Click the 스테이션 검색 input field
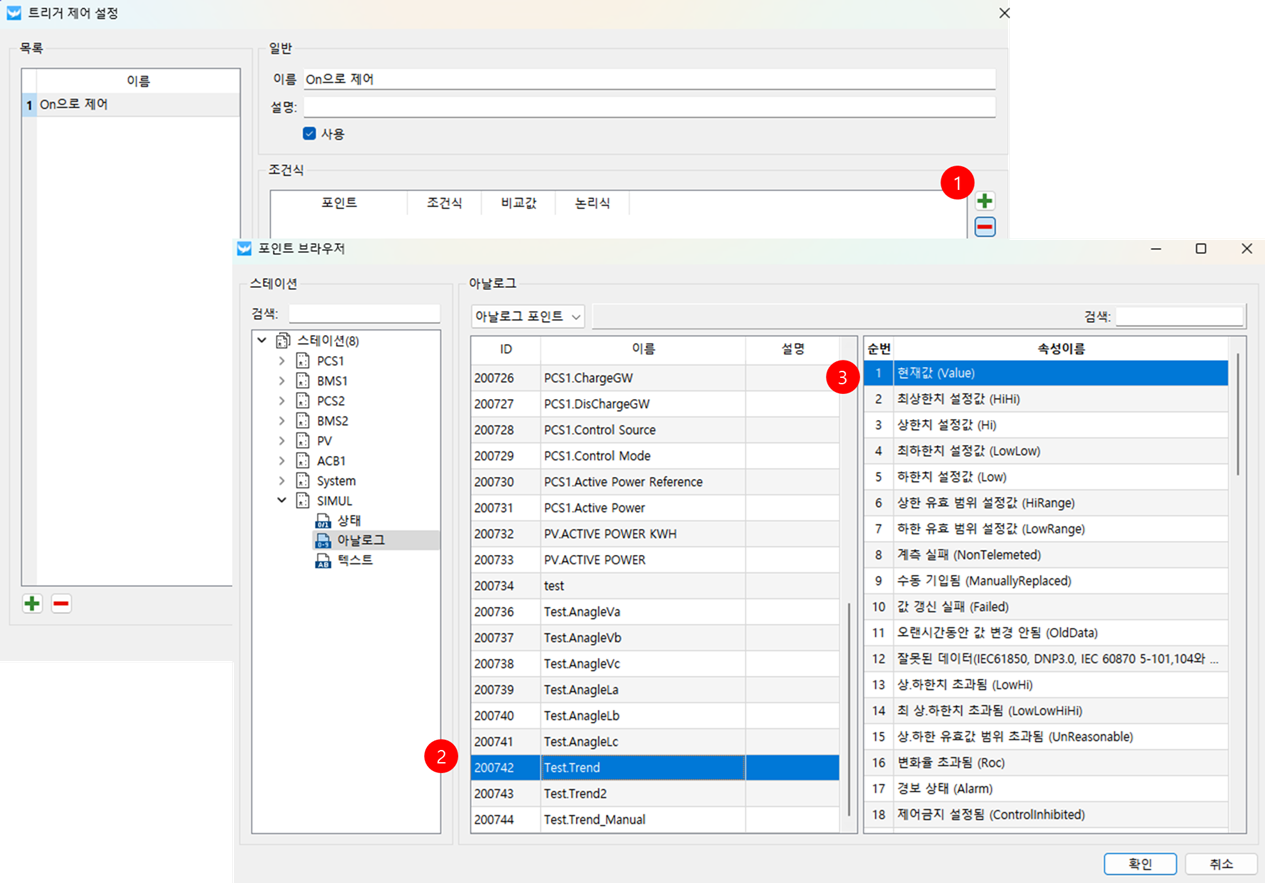This screenshot has height=883, width=1265. [364, 314]
